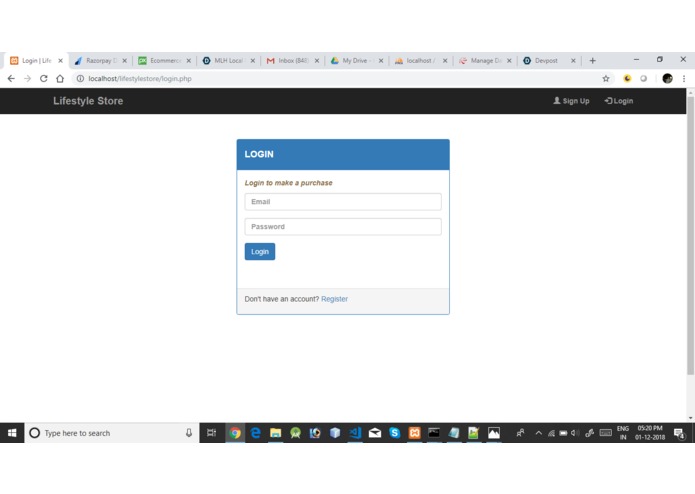Open Visual Studio Code from the taskbar

point(355,433)
